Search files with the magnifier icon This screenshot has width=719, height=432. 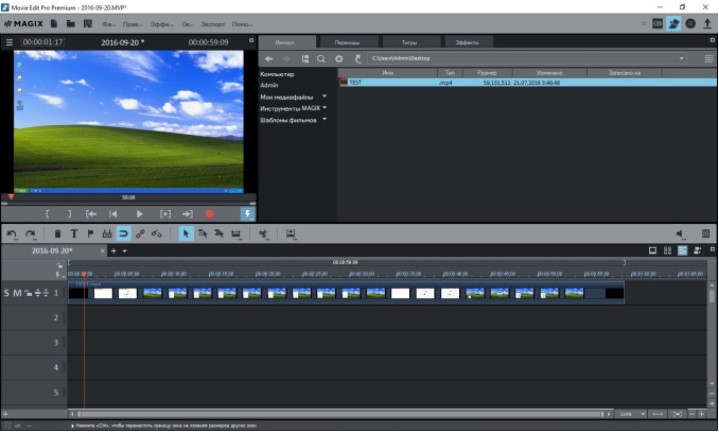point(321,59)
